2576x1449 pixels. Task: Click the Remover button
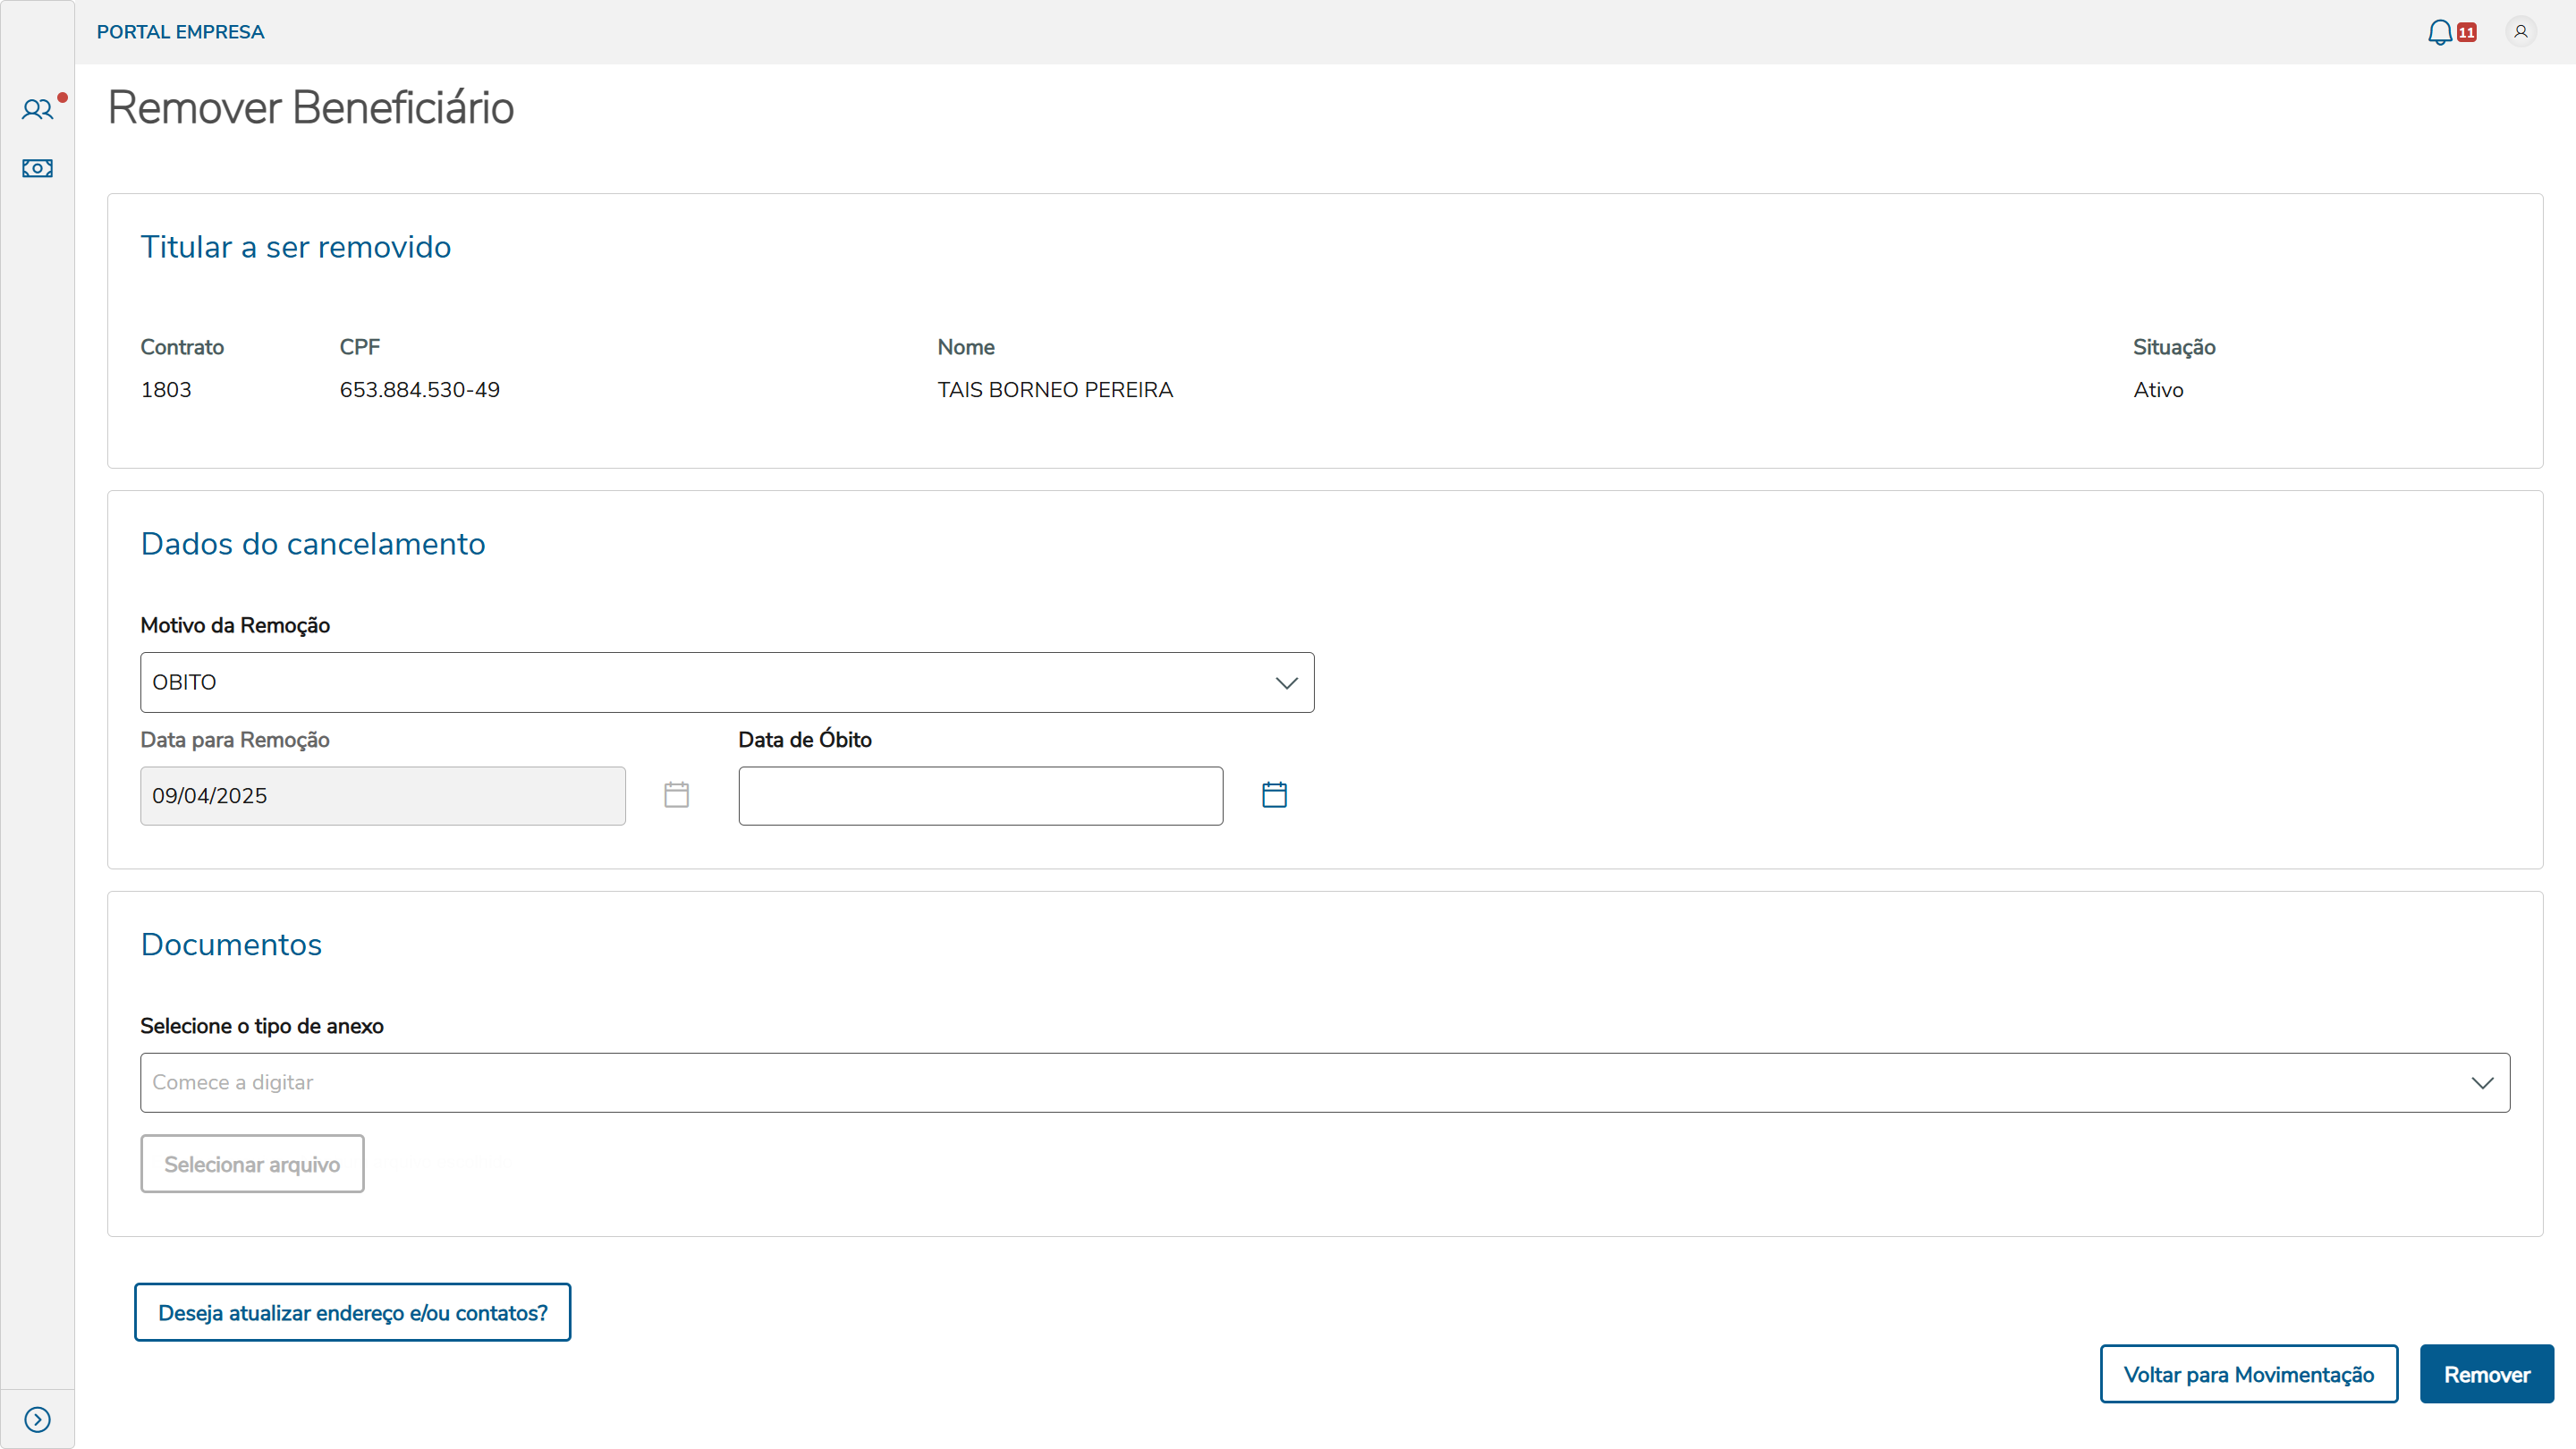click(x=2486, y=1374)
